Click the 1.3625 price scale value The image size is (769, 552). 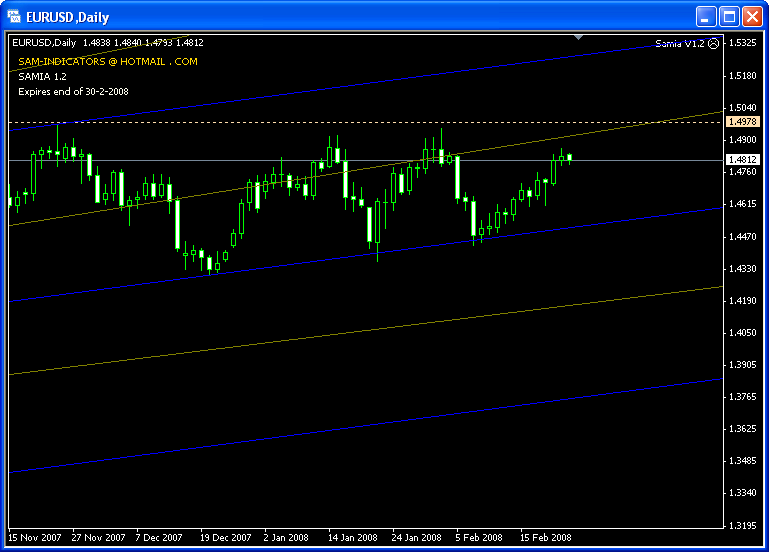(743, 429)
